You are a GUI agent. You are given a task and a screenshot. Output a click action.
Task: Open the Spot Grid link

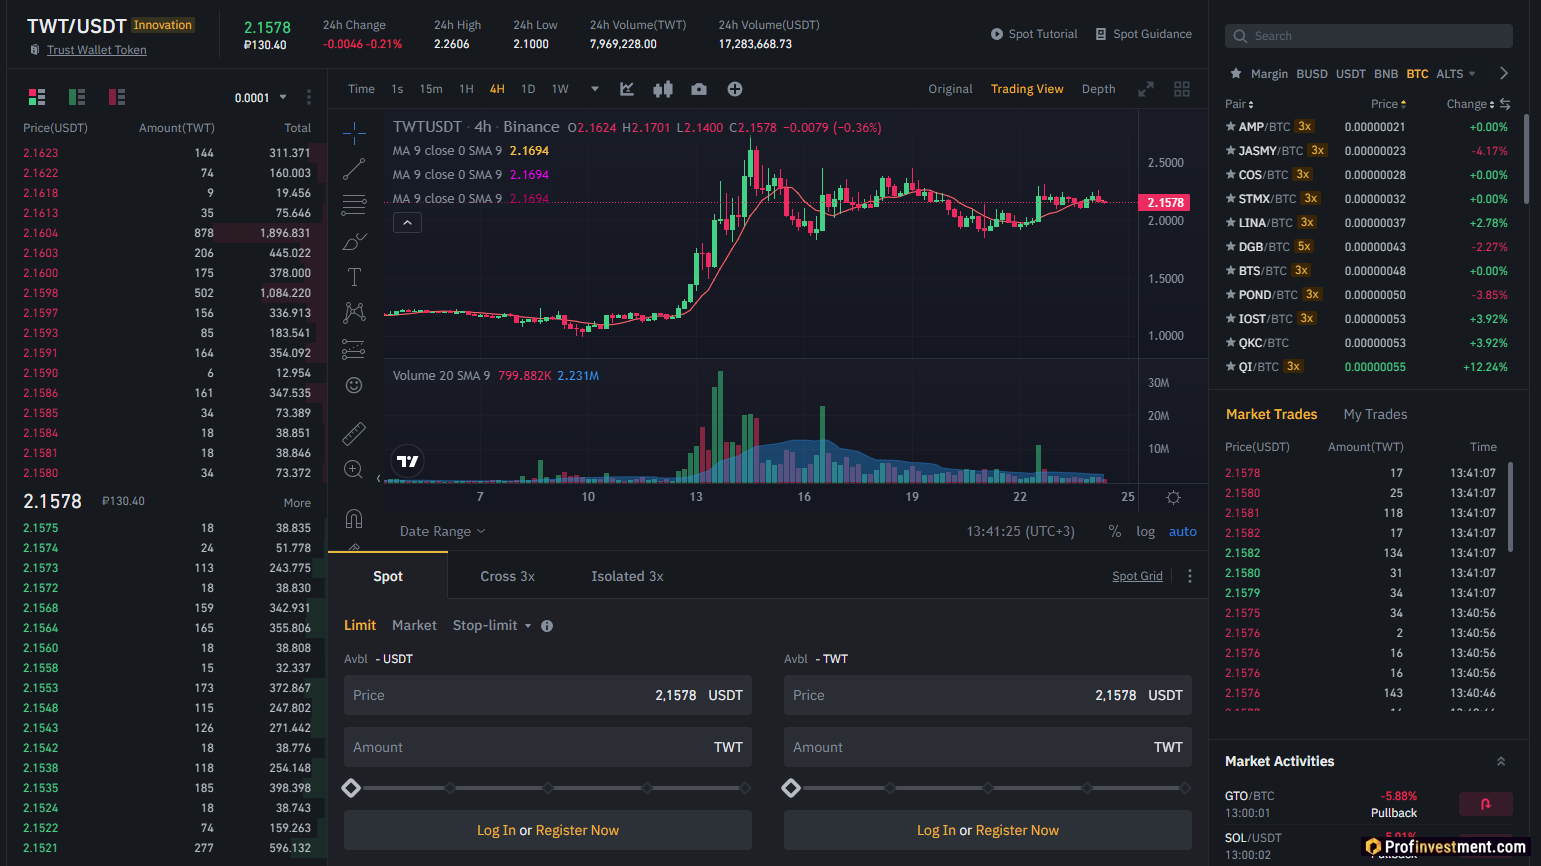click(x=1137, y=576)
